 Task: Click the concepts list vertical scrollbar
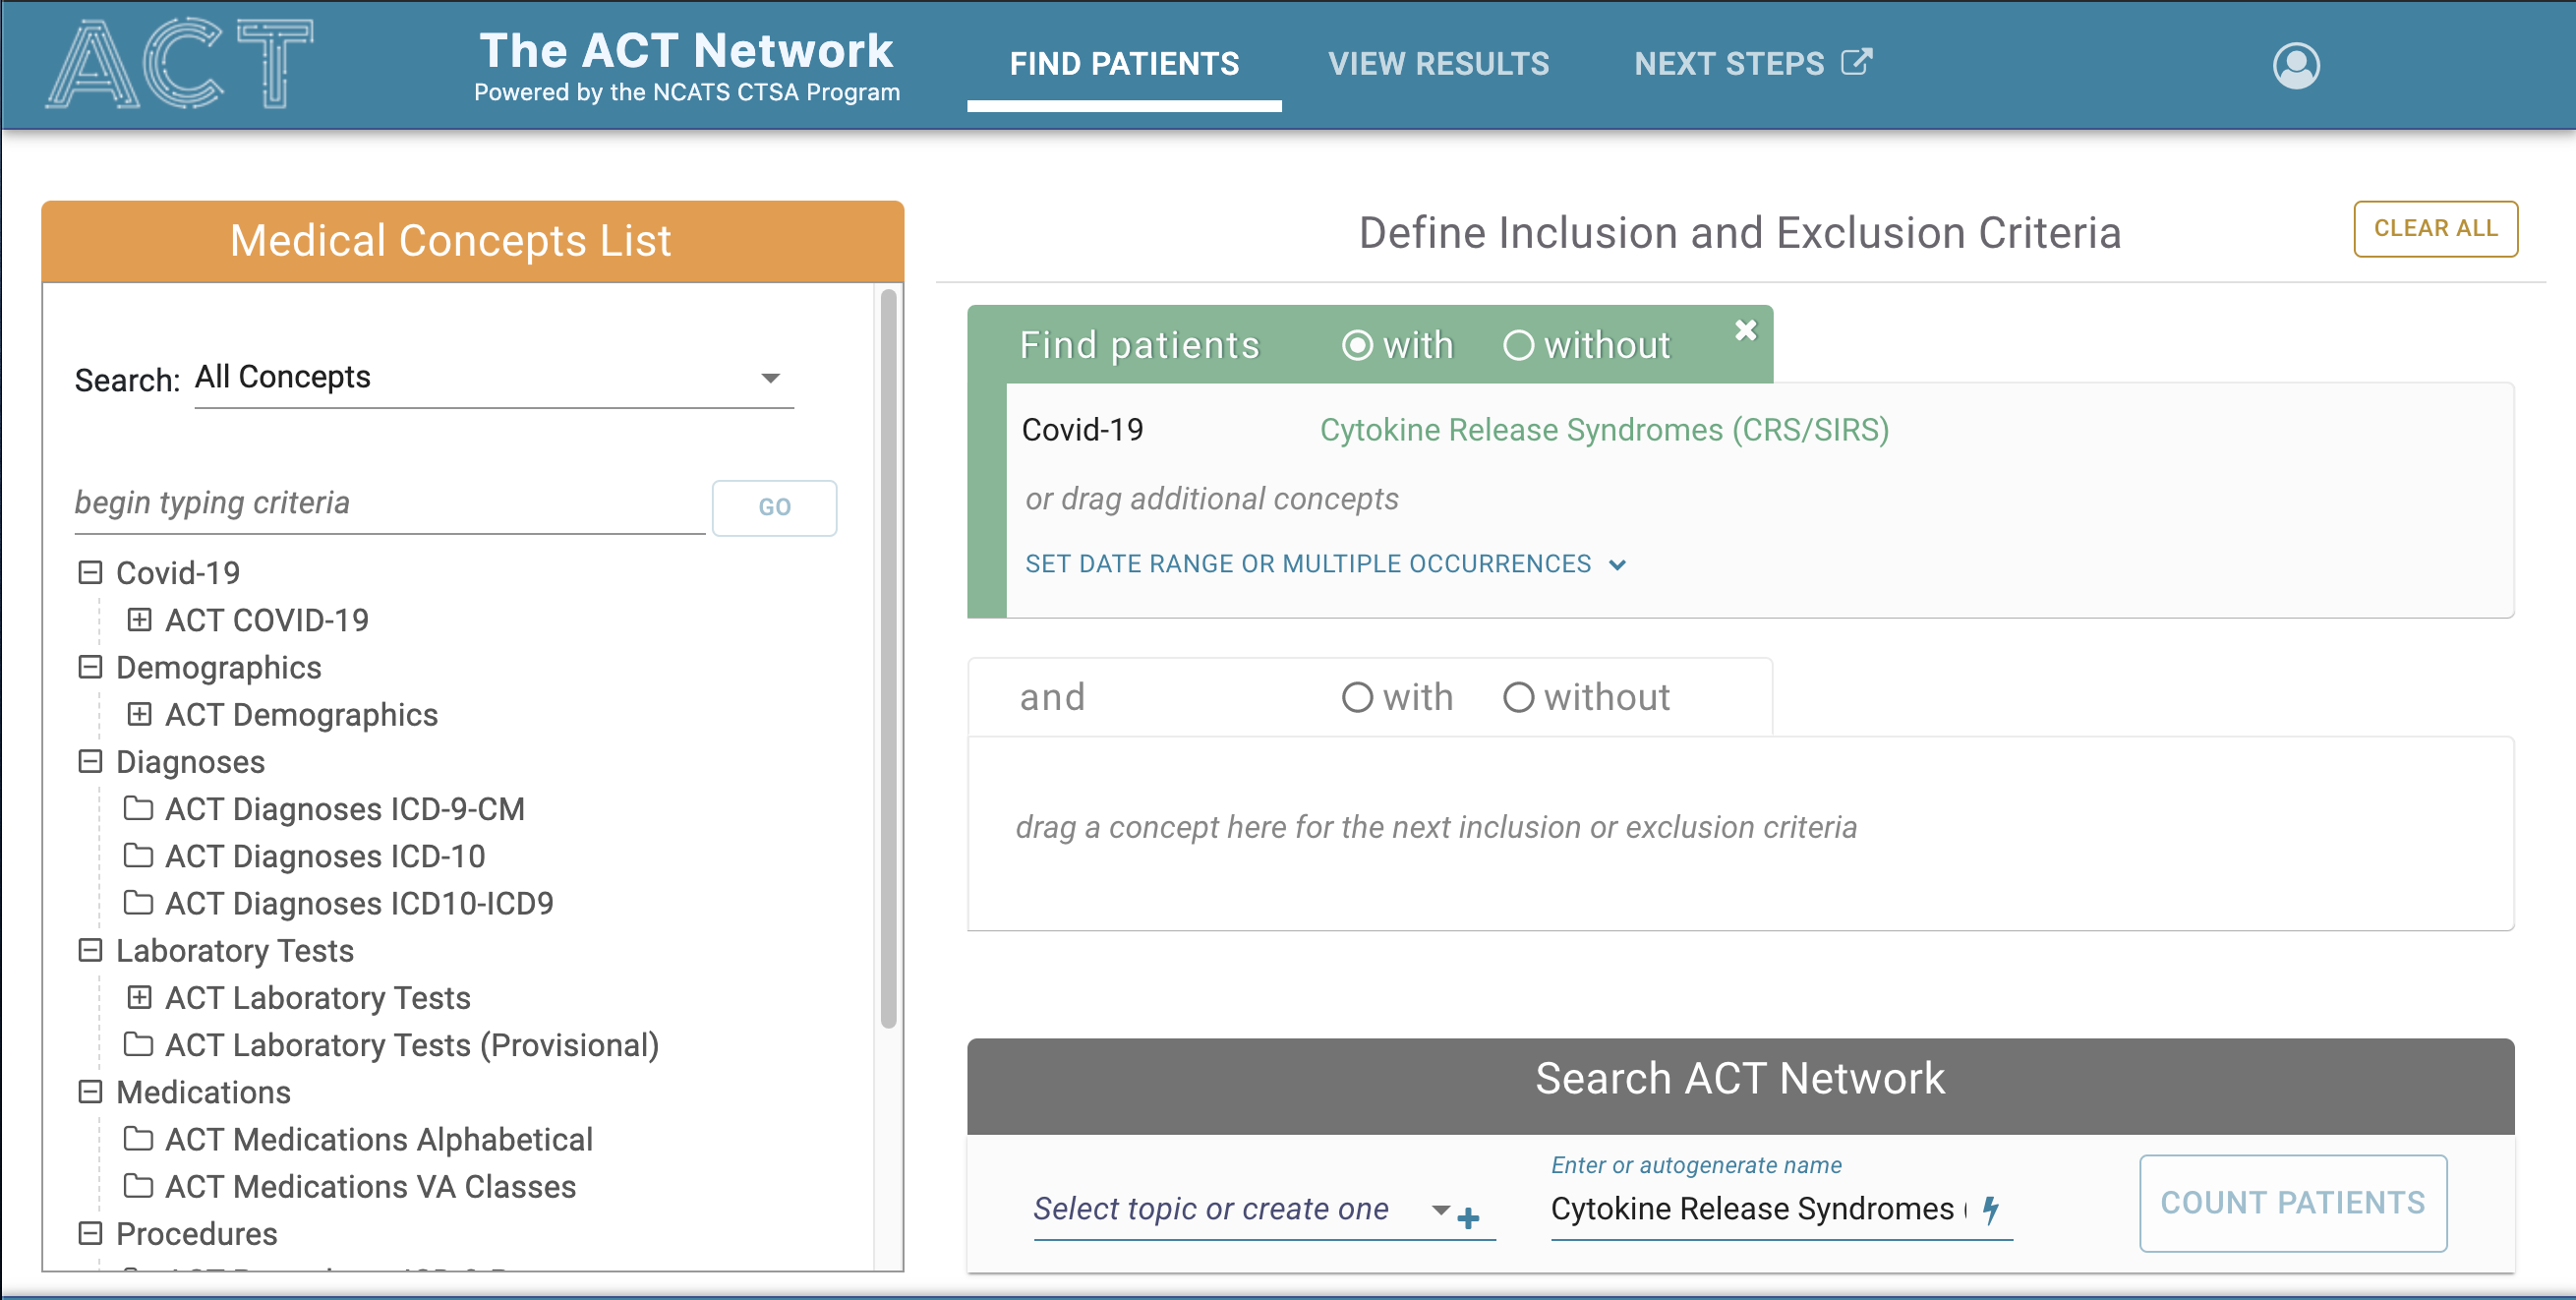pyautogui.click(x=887, y=660)
